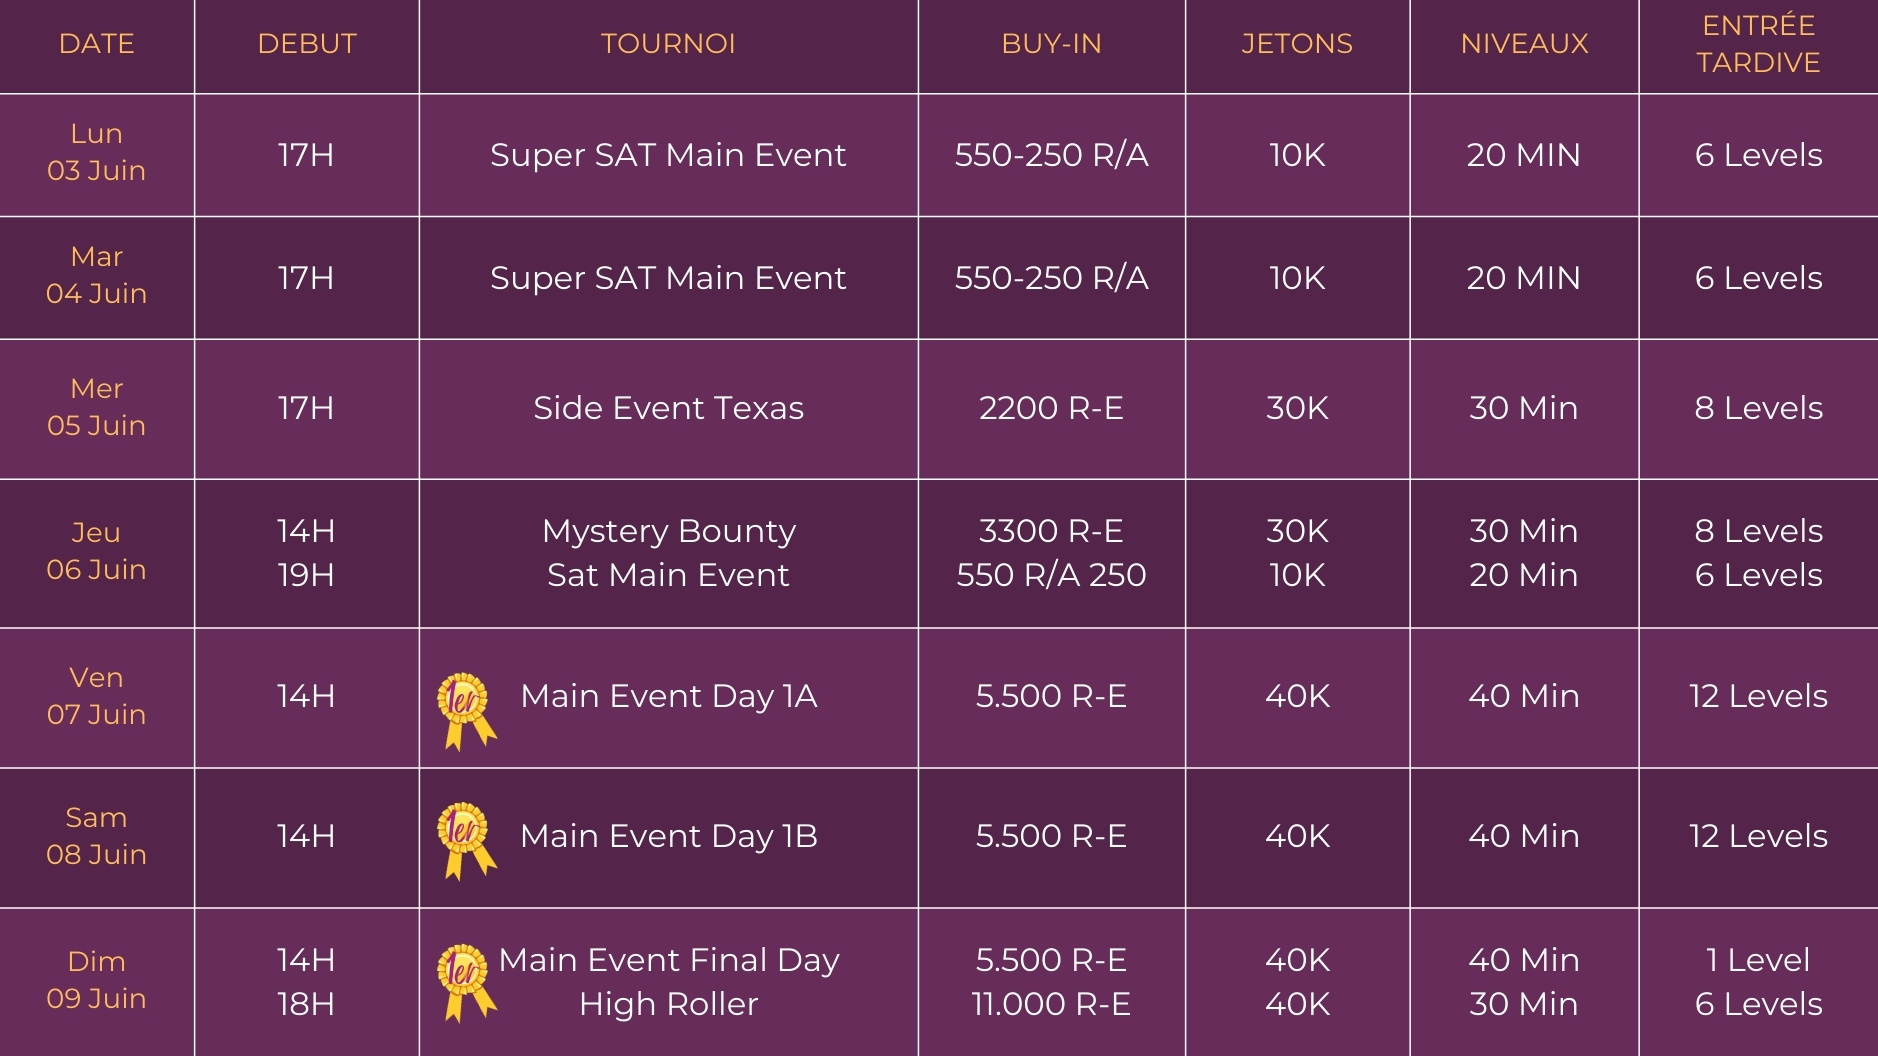Click the Main Event Day 1A text
The height and width of the screenshot is (1056, 1878).
(668, 696)
